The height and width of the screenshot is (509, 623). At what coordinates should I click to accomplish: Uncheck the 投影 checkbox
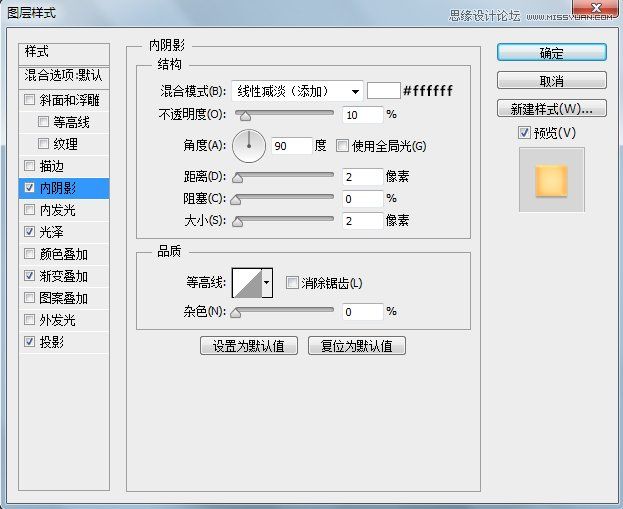[29, 341]
